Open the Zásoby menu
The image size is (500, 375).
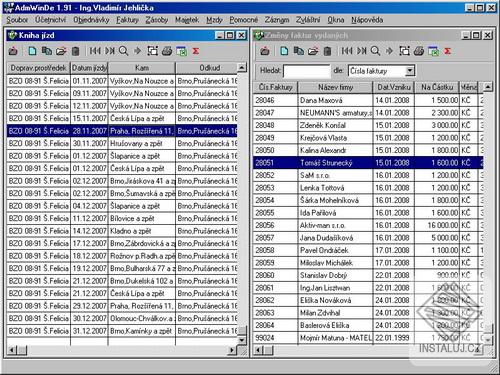157,20
